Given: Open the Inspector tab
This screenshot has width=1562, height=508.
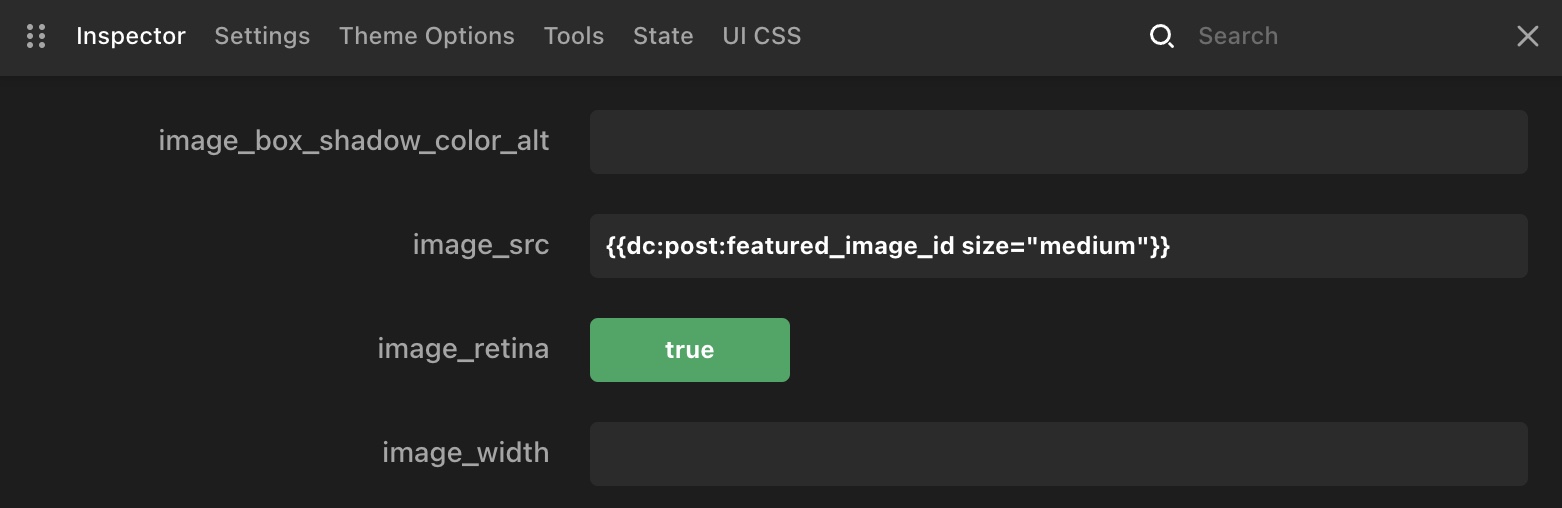Looking at the screenshot, I should (x=131, y=36).
